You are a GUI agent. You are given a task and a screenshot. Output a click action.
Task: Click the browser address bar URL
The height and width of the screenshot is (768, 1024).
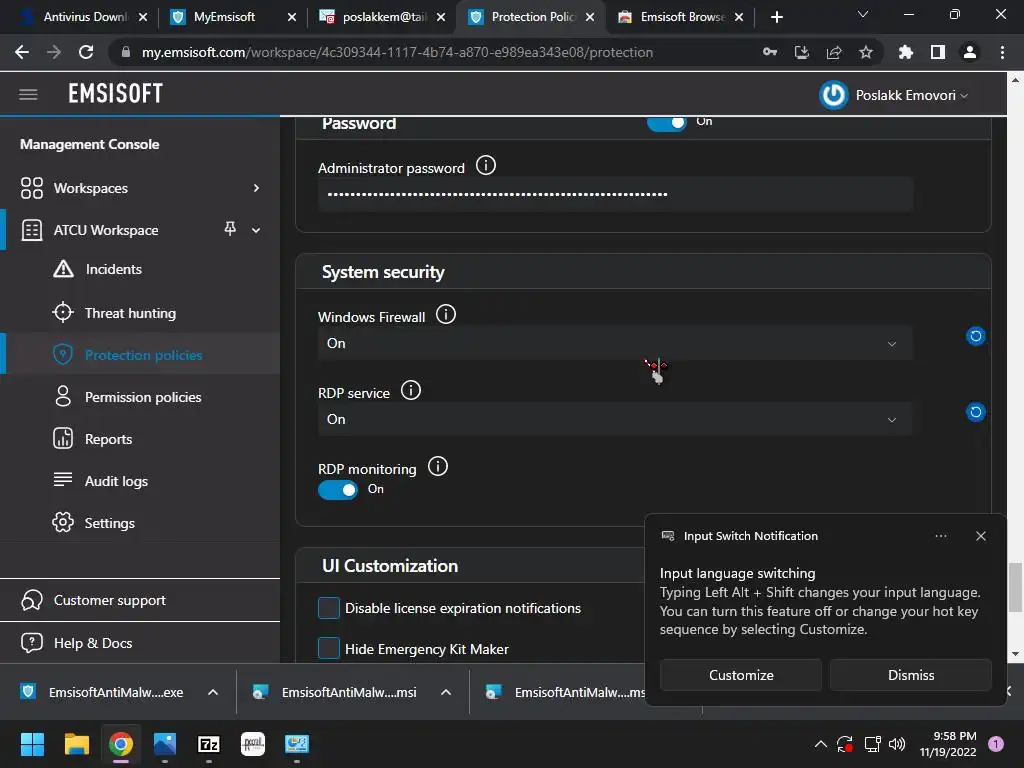[397, 52]
